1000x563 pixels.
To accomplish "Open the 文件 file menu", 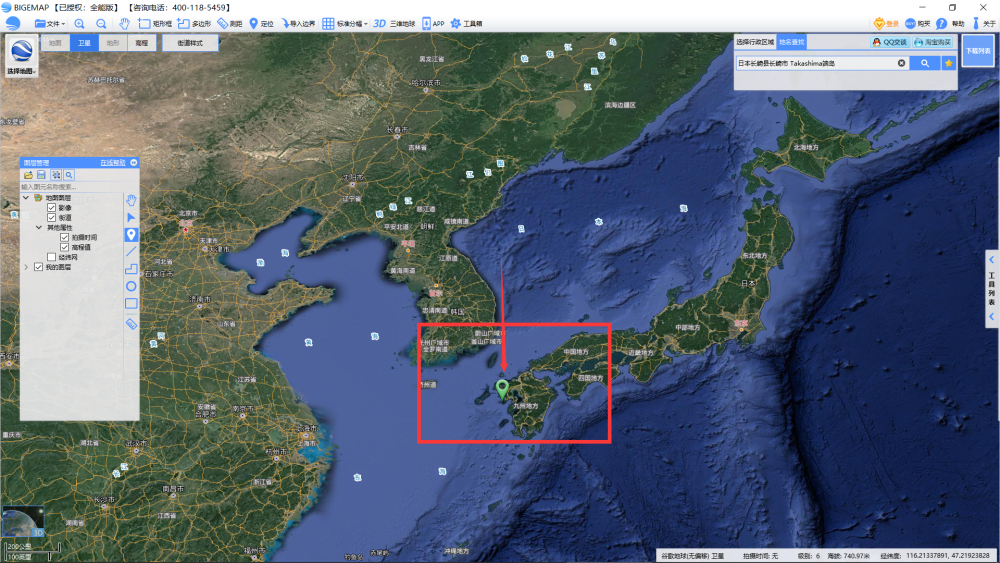I will (49, 24).
